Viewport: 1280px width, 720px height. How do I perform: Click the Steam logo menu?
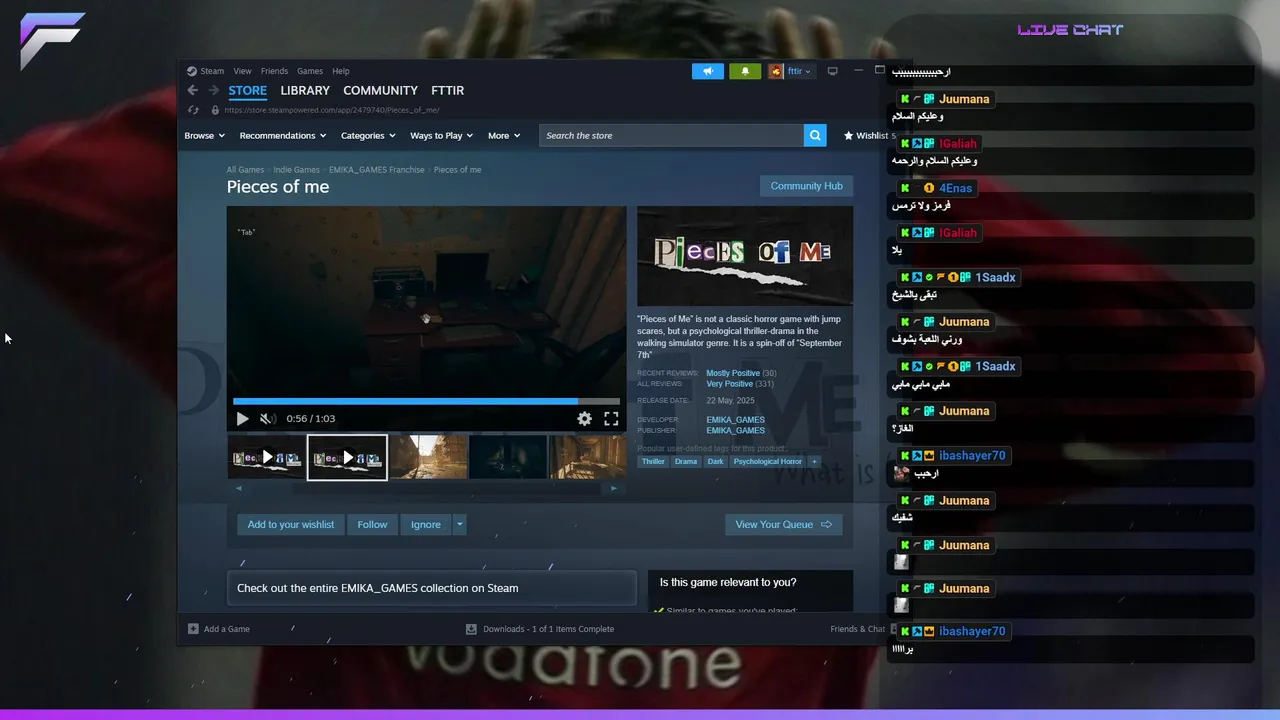click(x=205, y=71)
